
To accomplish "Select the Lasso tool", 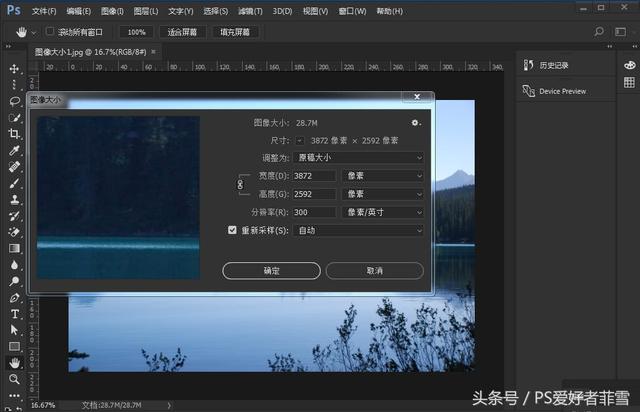I will coord(14,101).
